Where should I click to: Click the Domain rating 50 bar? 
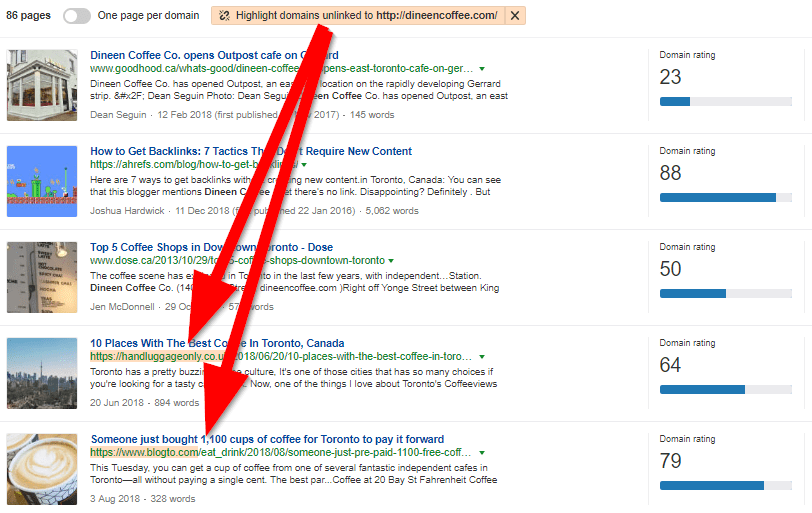tap(726, 294)
